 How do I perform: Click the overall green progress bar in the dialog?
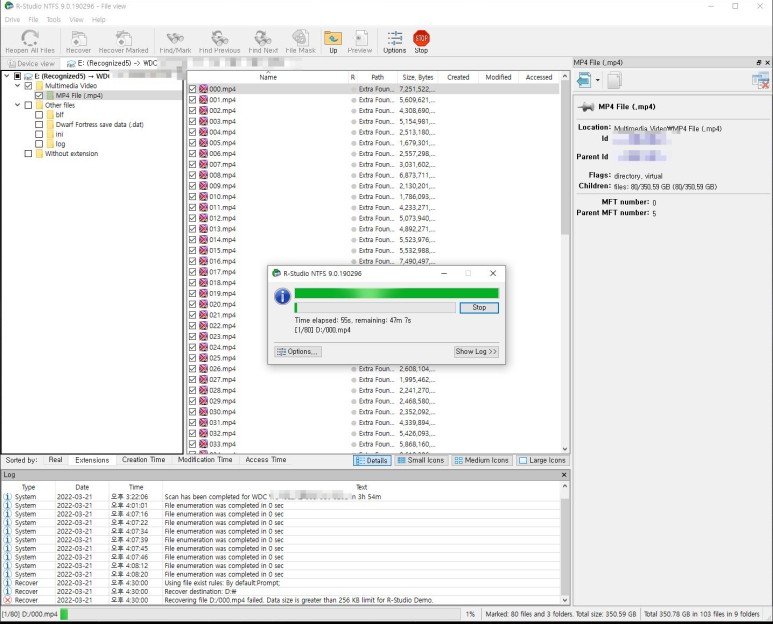[x=396, y=294]
